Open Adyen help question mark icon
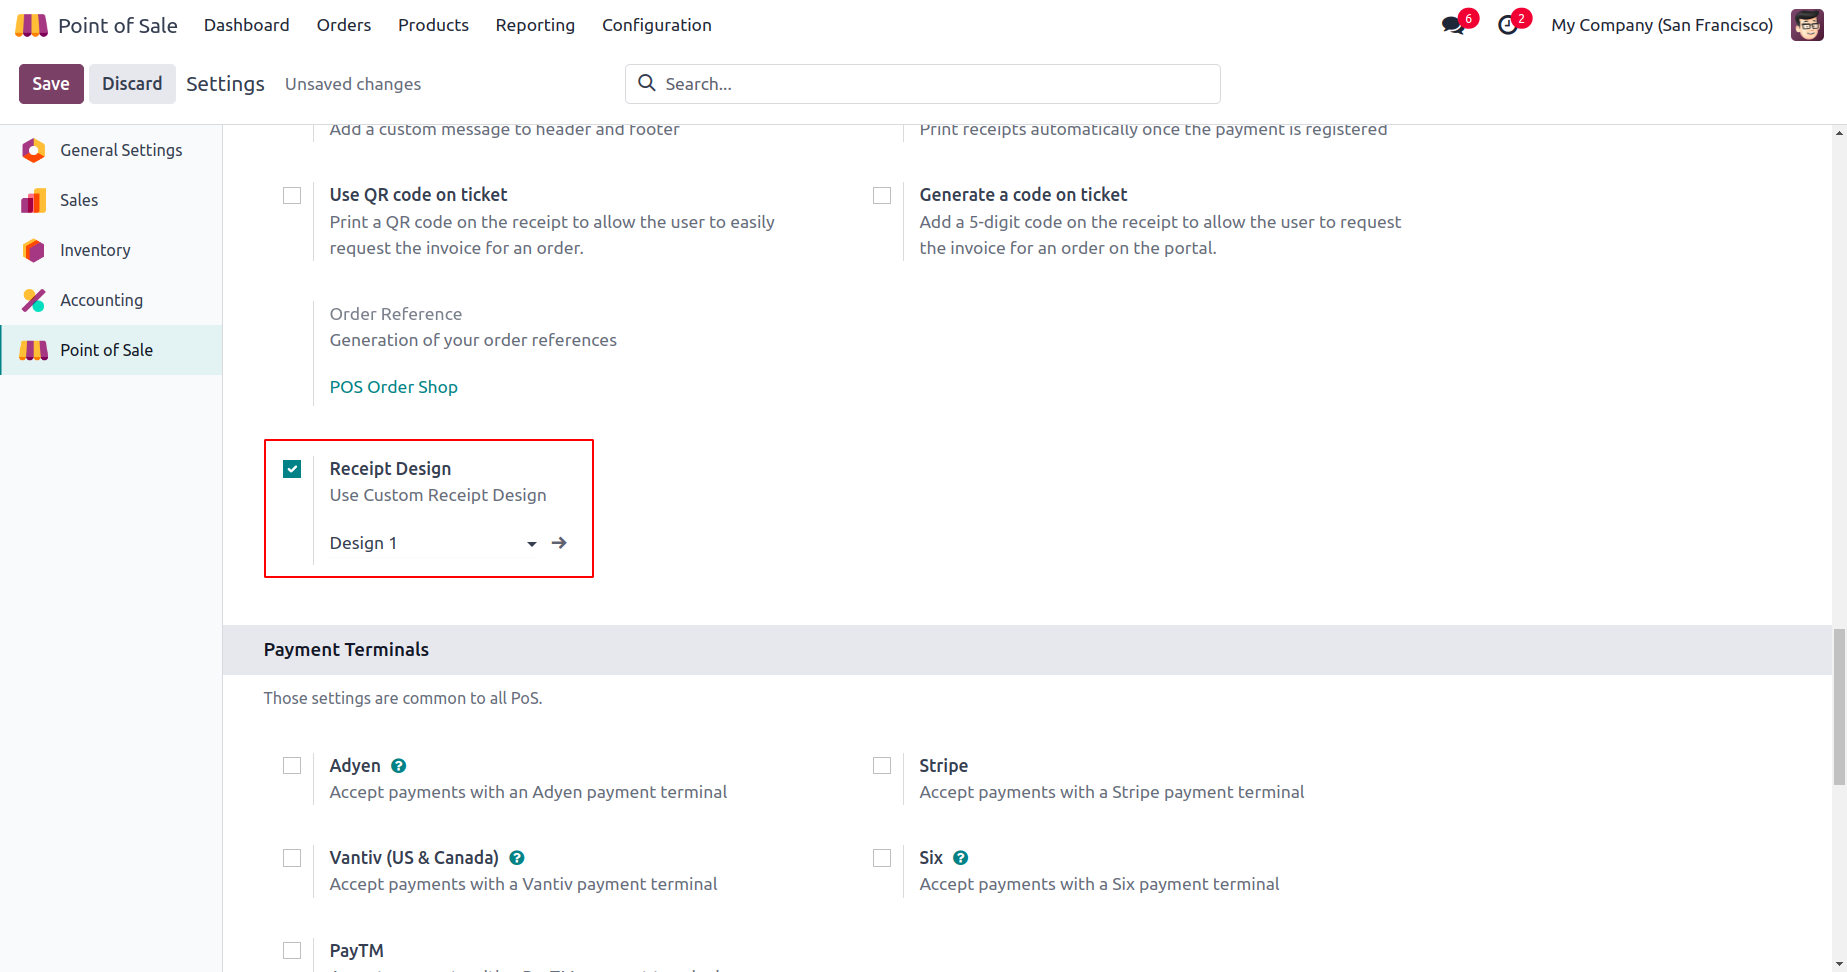The image size is (1847, 972). [x=399, y=766]
